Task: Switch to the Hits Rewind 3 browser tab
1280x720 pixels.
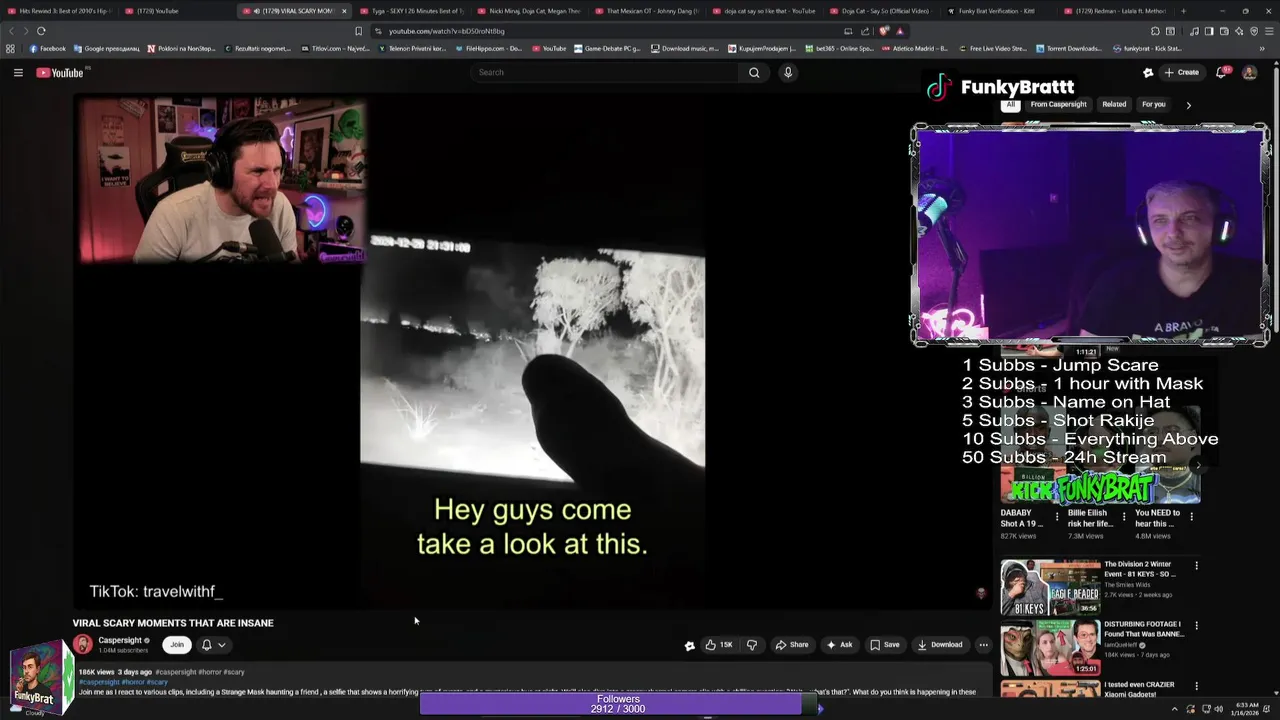Action: 58,11
